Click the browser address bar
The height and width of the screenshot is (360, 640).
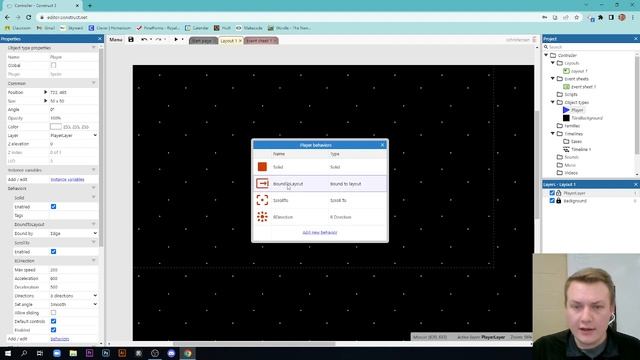(286, 18)
